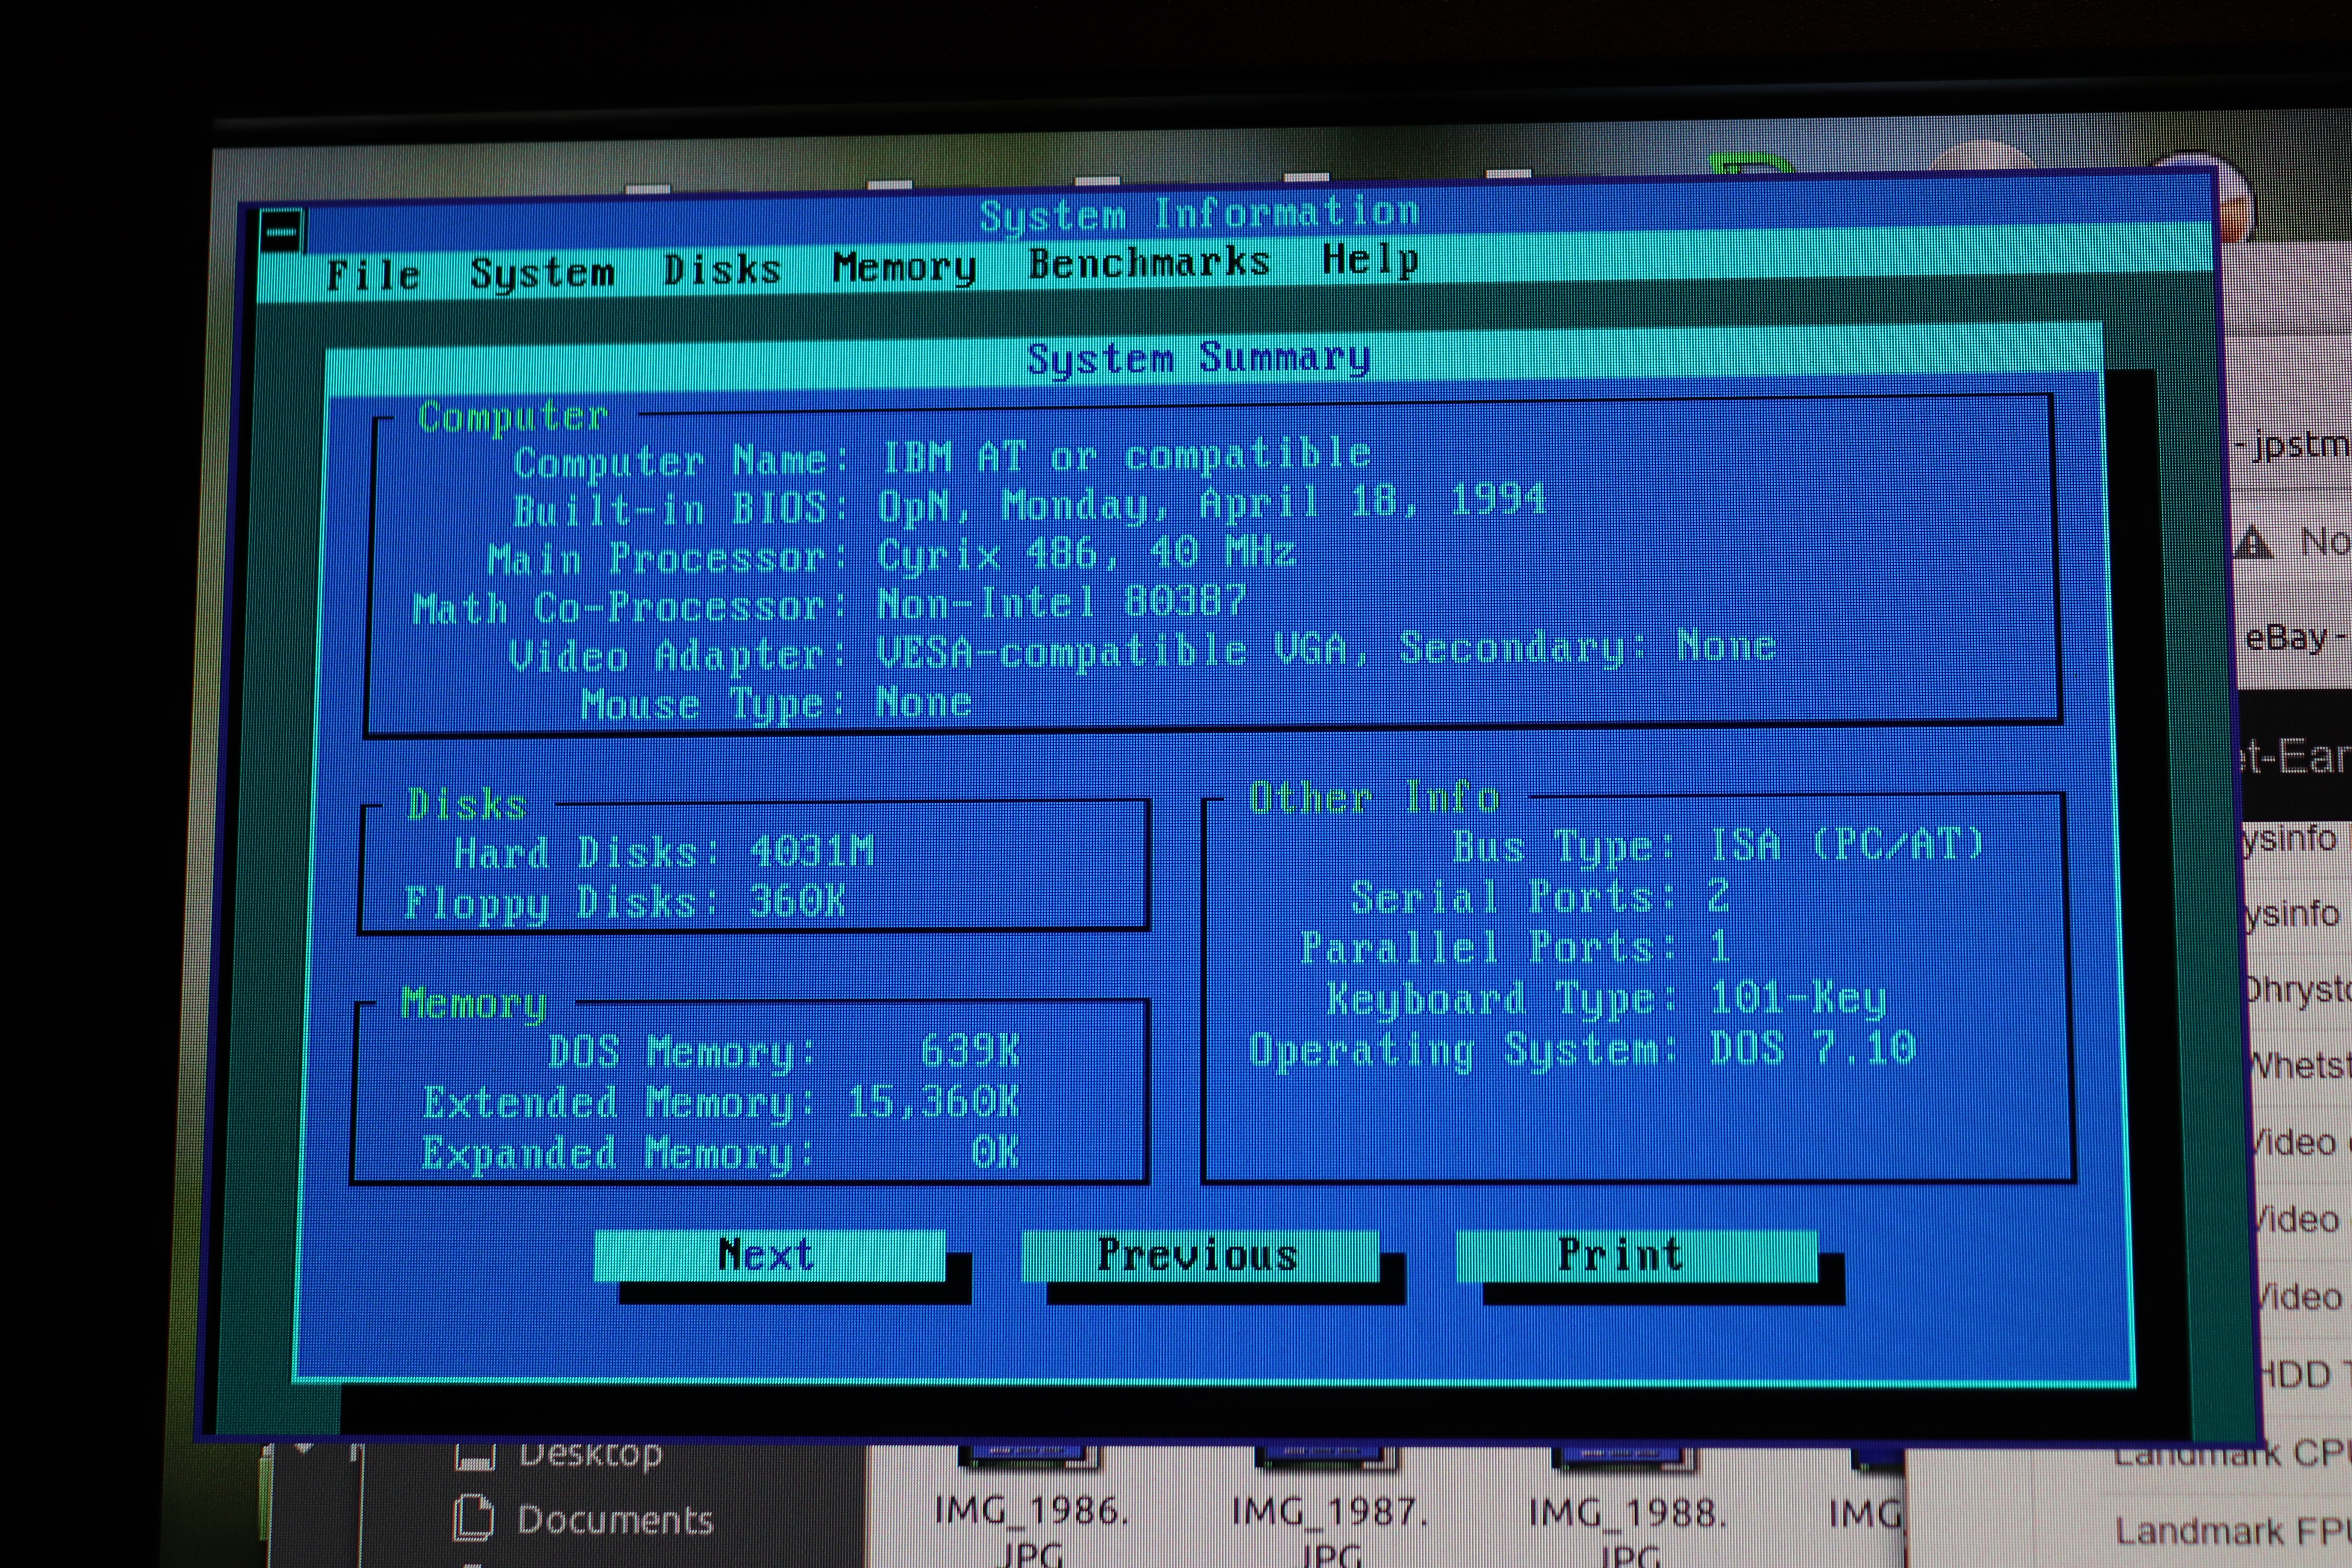2352x1568 pixels.
Task: Open the Disks menu
Action: click(x=722, y=269)
